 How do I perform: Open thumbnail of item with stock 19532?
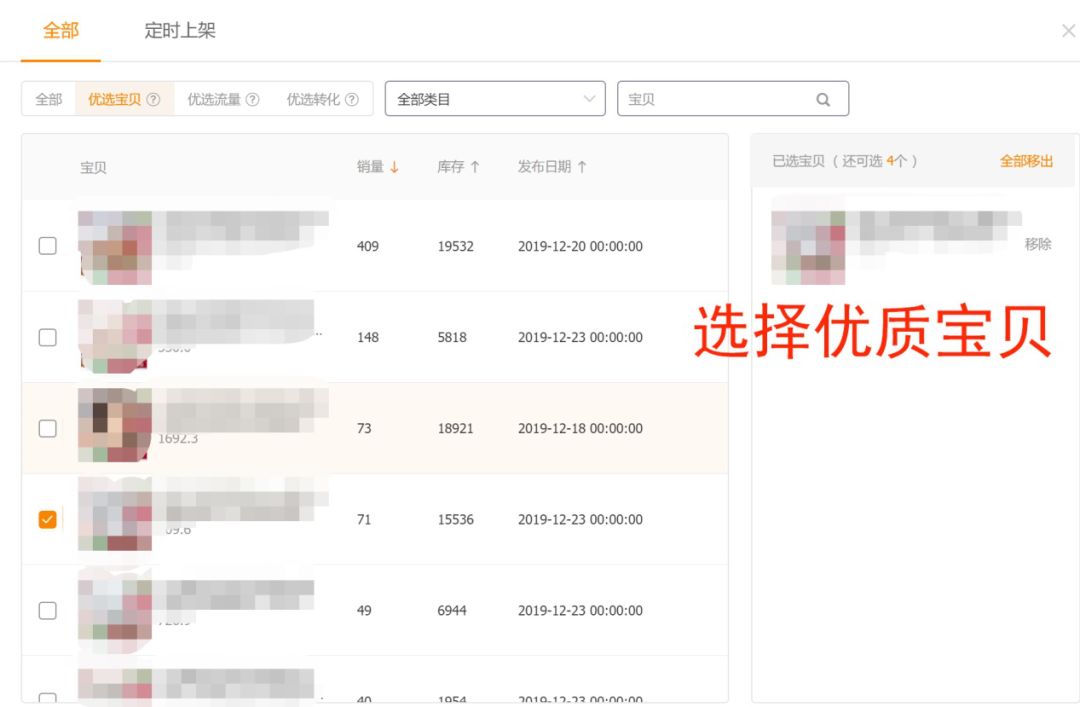coord(115,247)
